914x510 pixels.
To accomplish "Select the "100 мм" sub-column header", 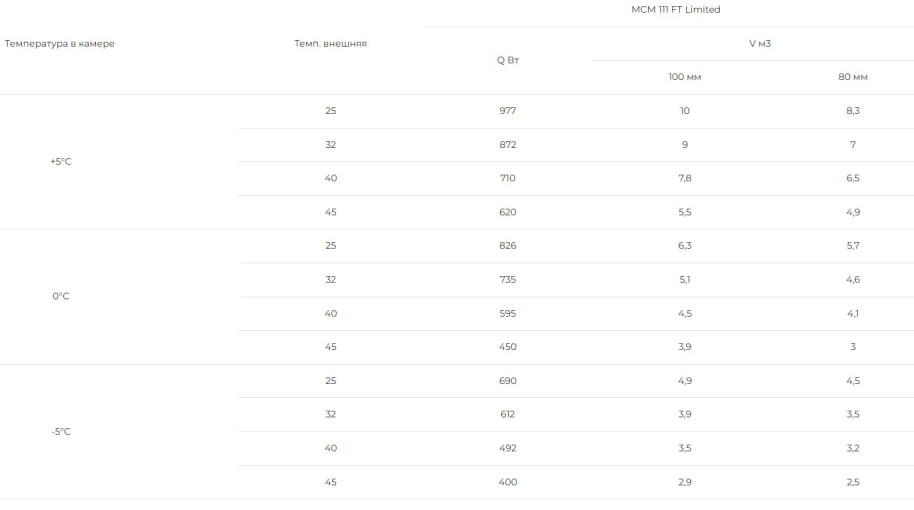I will [x=684, y=77].
